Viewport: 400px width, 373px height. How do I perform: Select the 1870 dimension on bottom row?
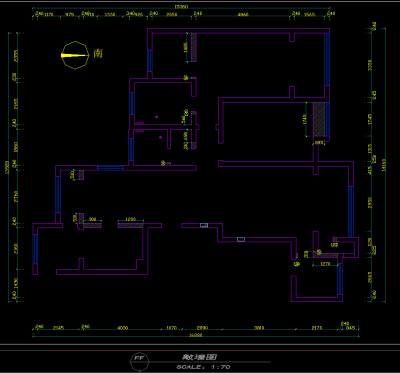tap(171, 328)
